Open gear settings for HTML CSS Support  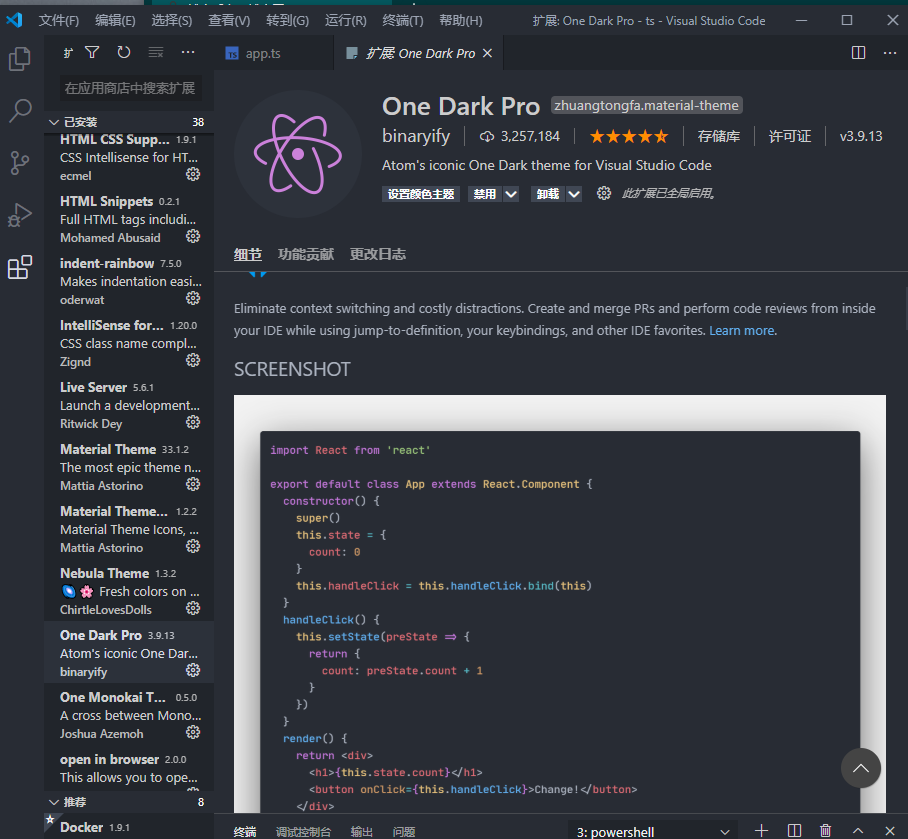(x=193, y=174)
